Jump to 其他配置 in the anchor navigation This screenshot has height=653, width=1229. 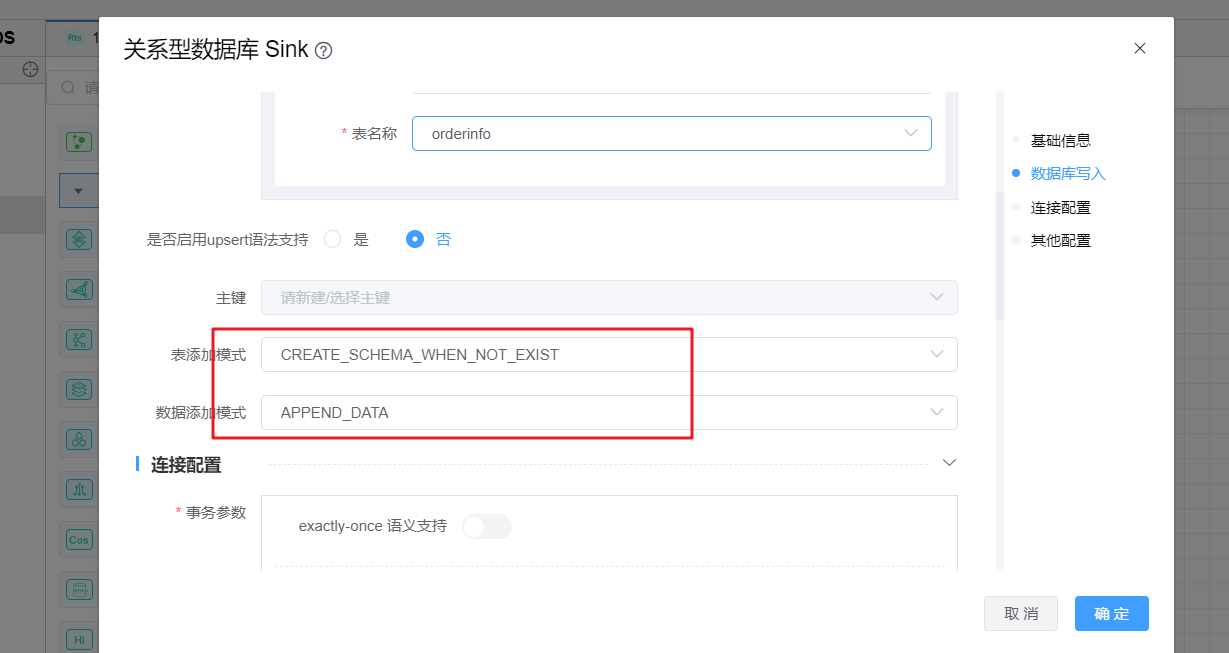coord(1060,241)
